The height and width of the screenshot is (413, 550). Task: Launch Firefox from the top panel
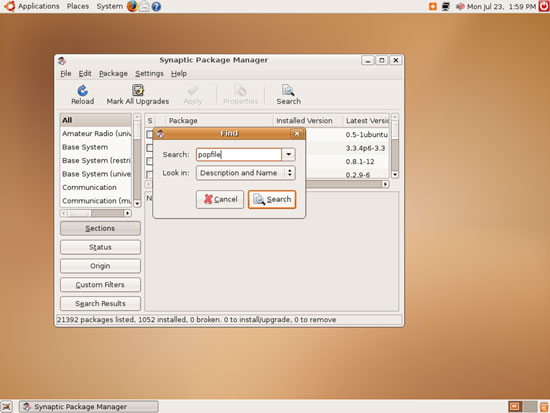(132, 6)
